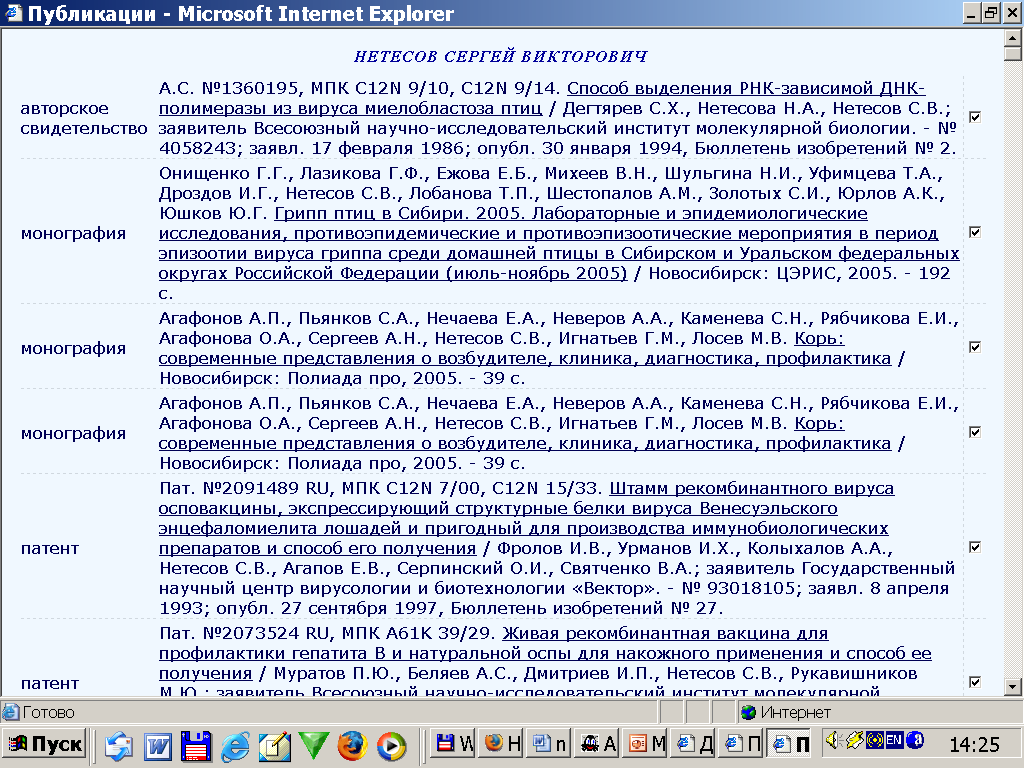Launch Microsoft Word from quick launch
The height and width of the screenshot is (768, 1024).
(158, 745)
